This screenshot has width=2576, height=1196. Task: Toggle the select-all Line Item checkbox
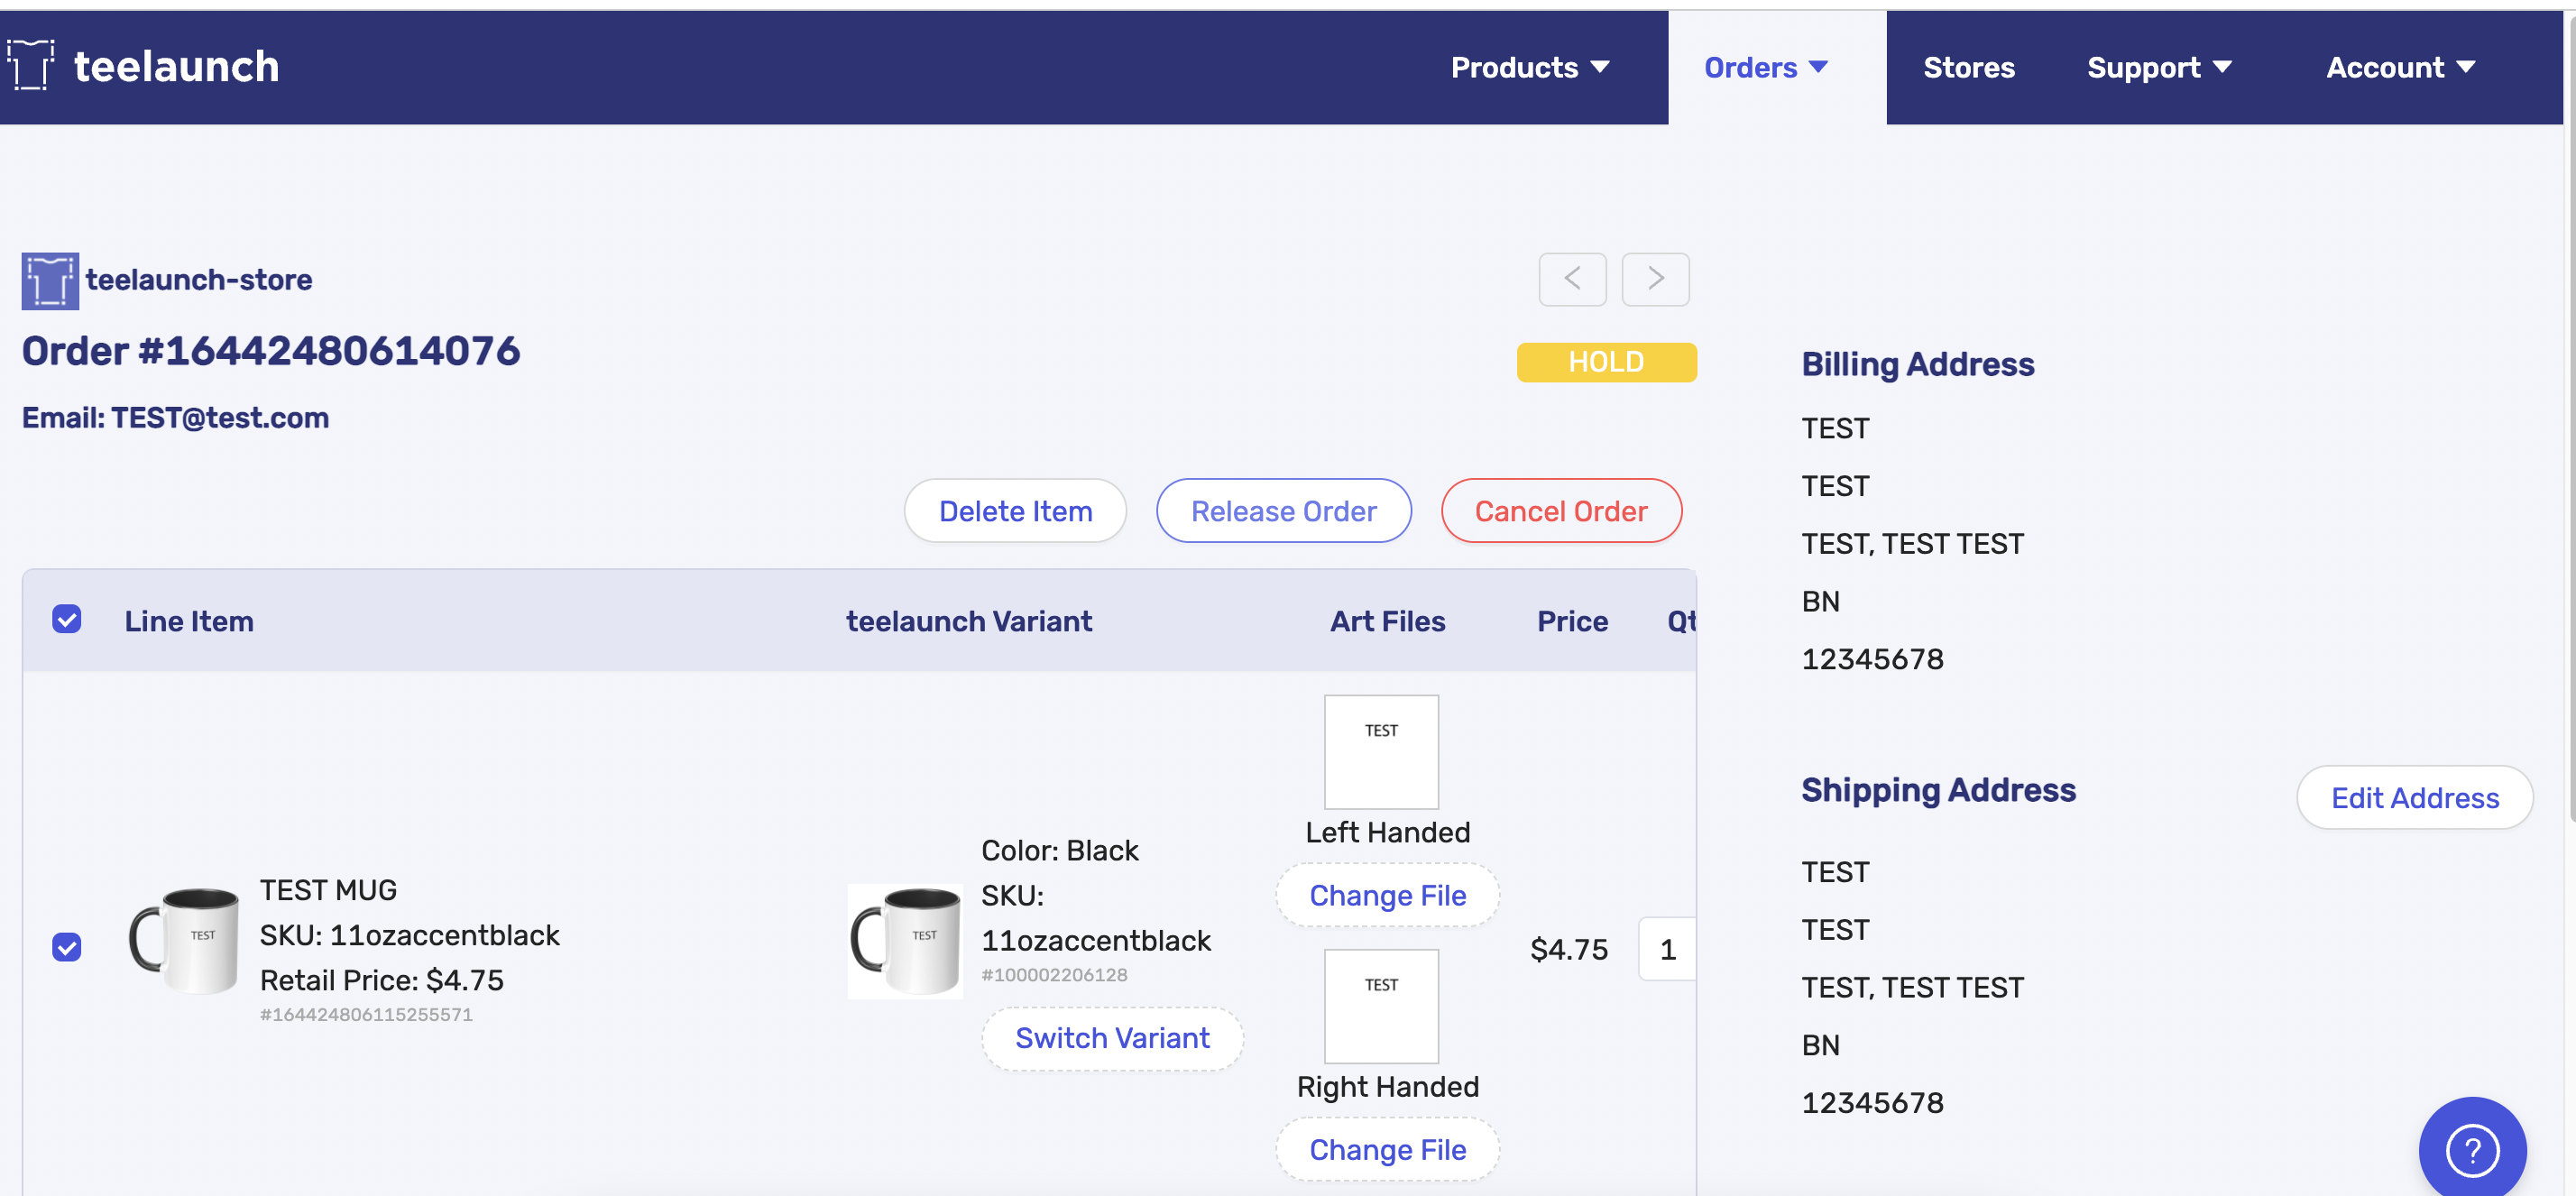coord(67,620)
